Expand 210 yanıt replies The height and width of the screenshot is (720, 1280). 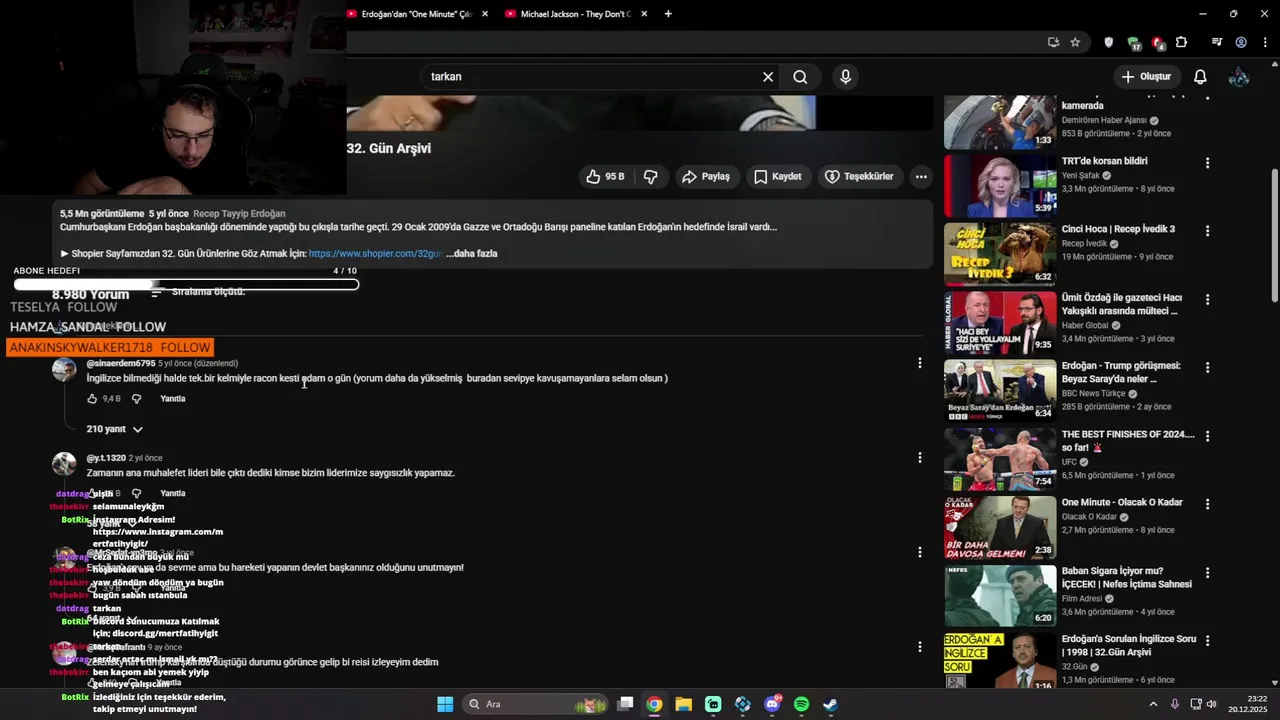click(x=115, y=429)
